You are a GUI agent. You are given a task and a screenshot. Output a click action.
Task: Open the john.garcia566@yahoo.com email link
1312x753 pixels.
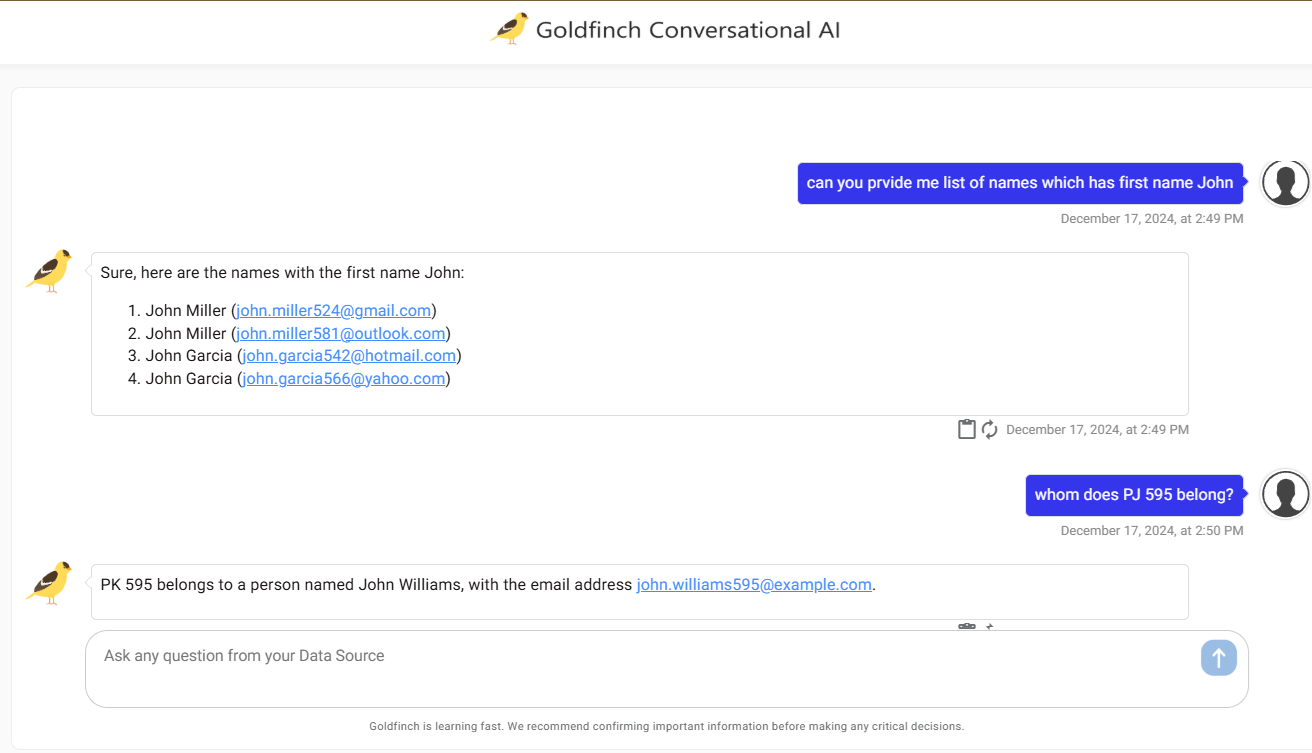[x=343, y=378]
